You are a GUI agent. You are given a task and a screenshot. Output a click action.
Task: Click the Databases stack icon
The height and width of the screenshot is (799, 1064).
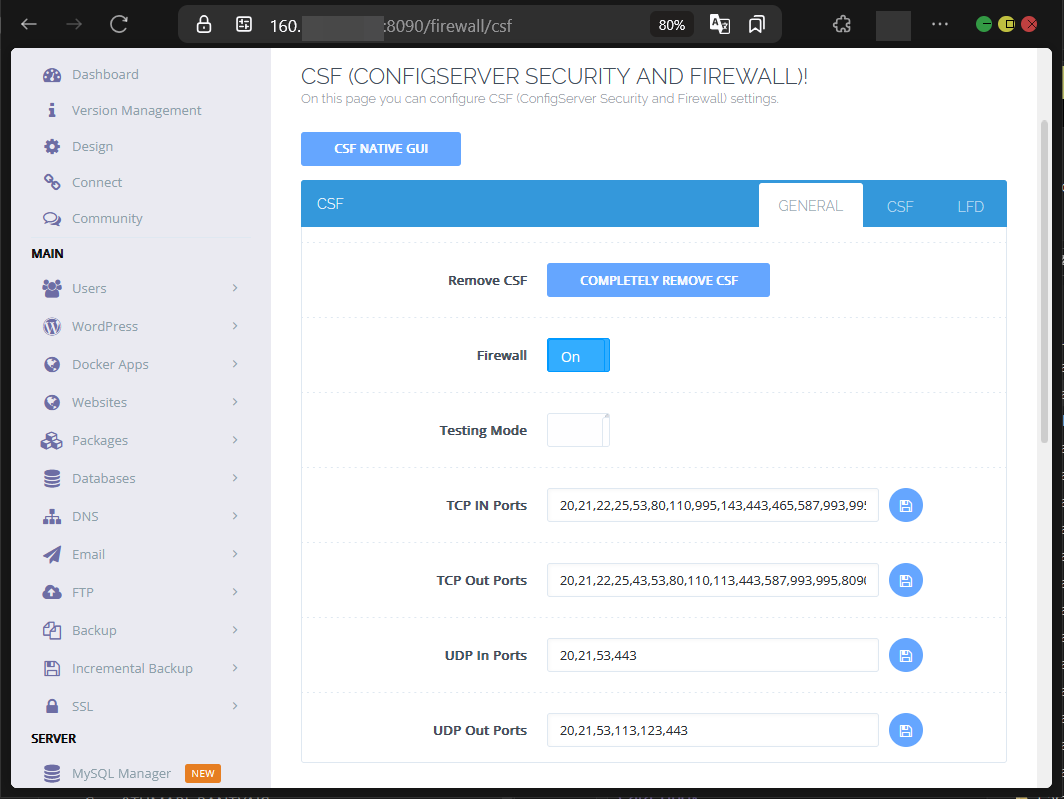point(52,479)
